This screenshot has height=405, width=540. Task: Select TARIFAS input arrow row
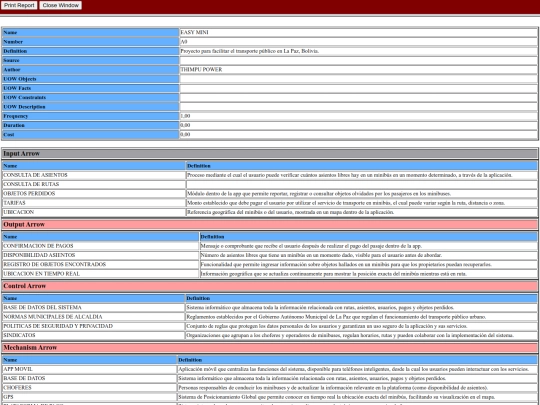click(270, 203)
